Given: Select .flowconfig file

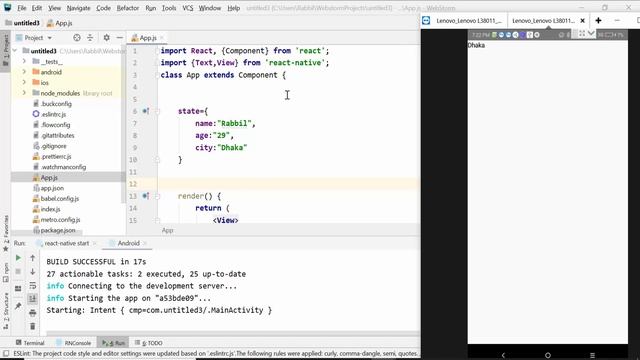Looking at the screenshot, I should point(55,125).
